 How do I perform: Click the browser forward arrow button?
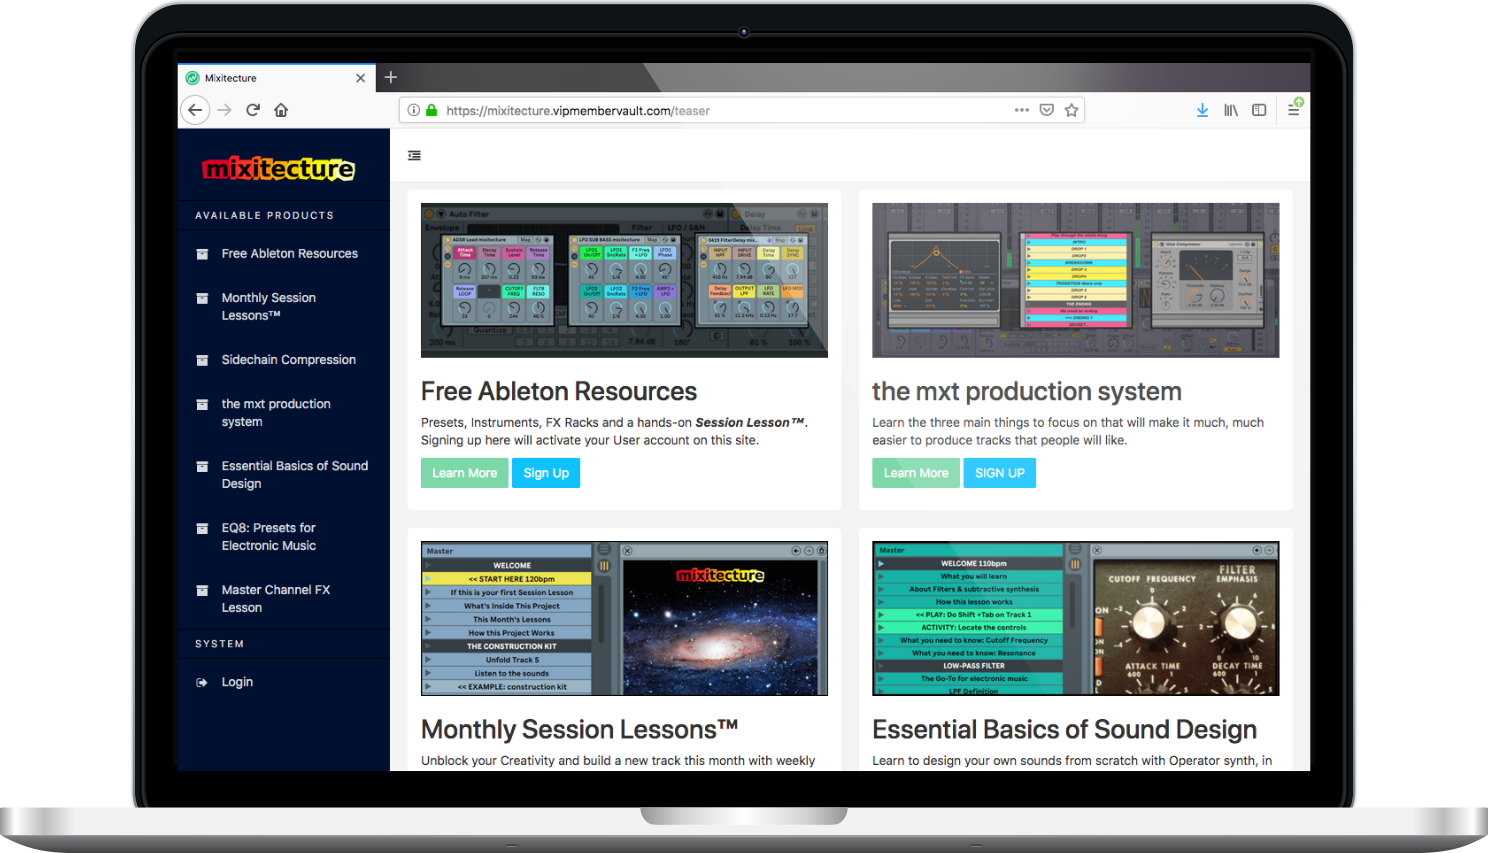pyautogui.click(x=225, y=110)
